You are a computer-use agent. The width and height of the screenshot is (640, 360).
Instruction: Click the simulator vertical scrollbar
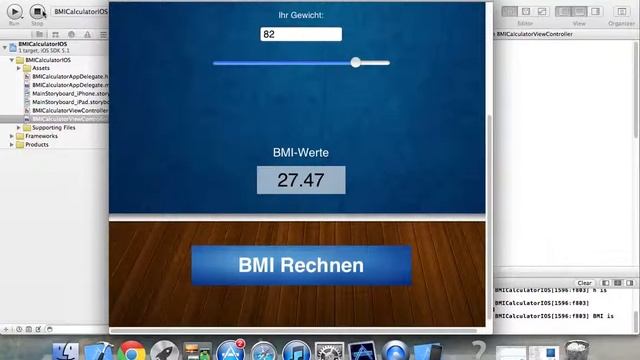pyautogui.click(x=489, y=216)
